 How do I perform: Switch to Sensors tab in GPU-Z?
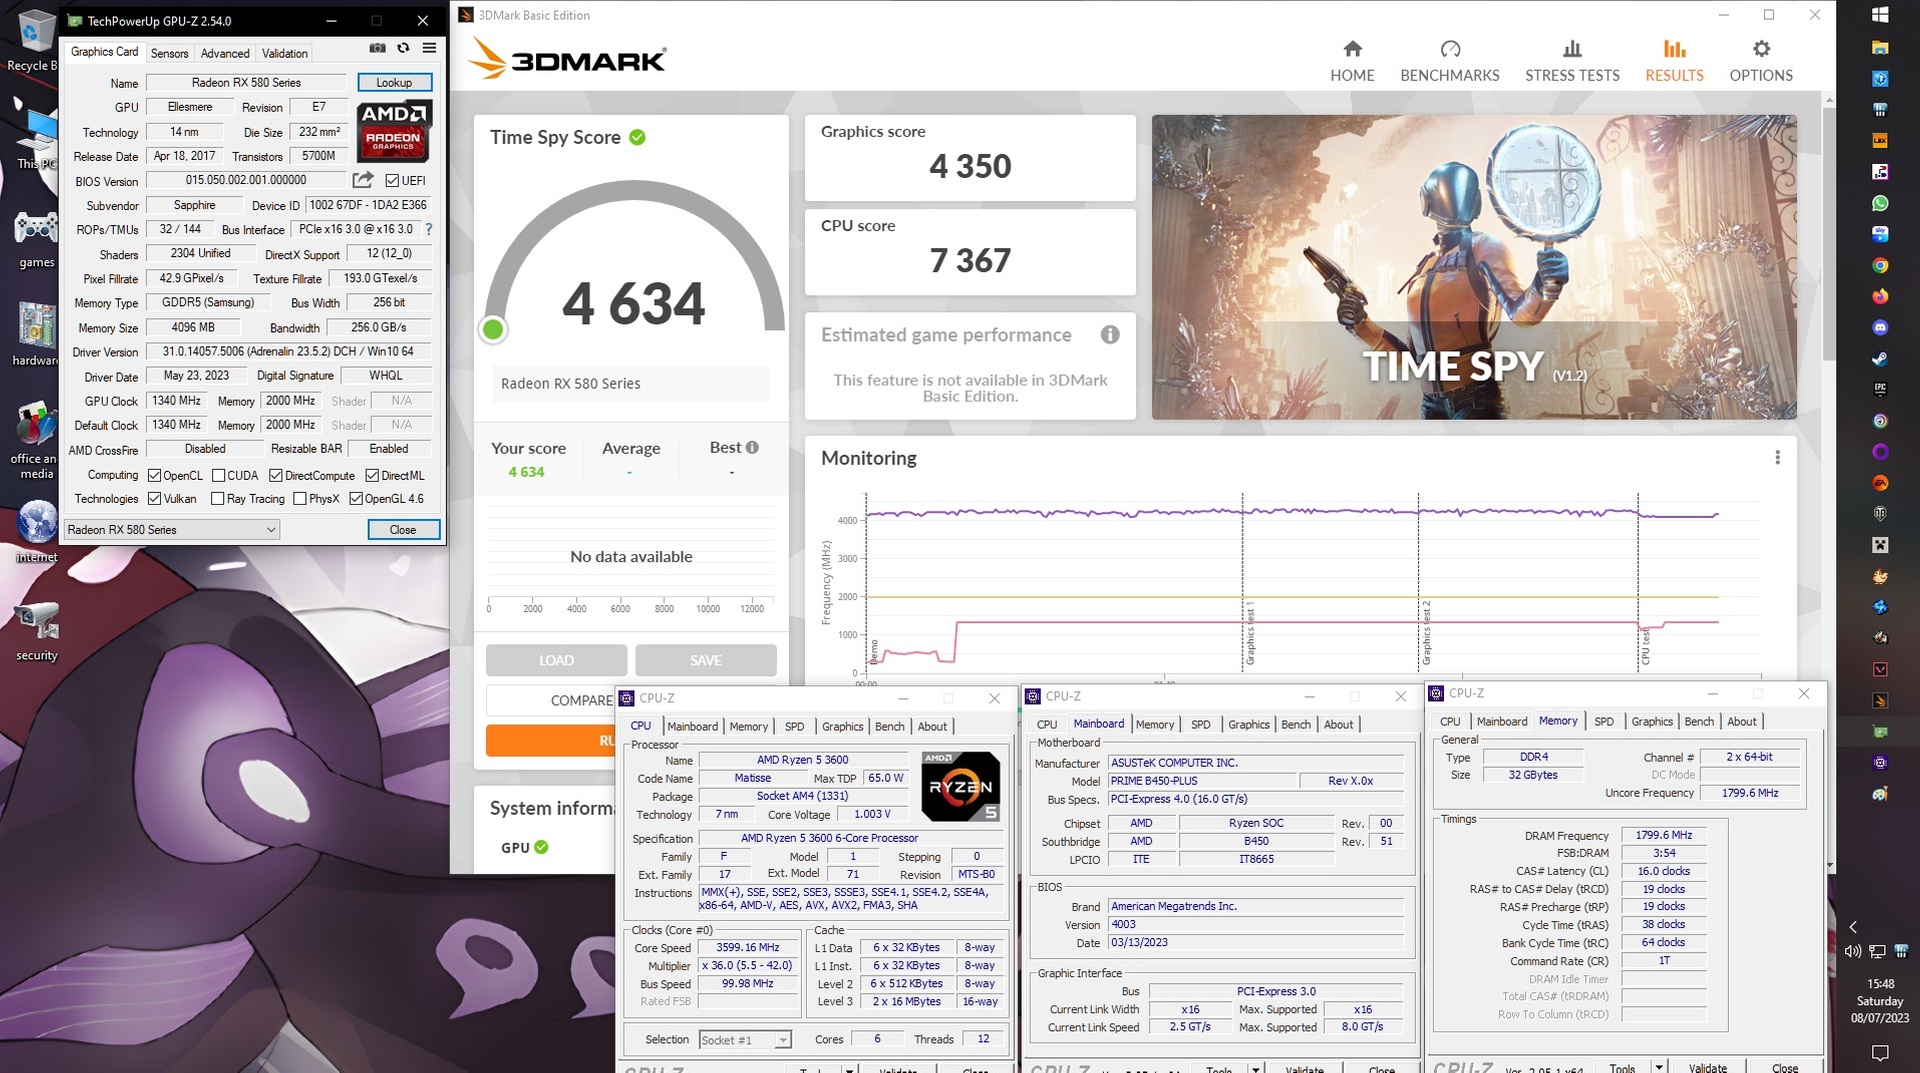tap(169, 53)
